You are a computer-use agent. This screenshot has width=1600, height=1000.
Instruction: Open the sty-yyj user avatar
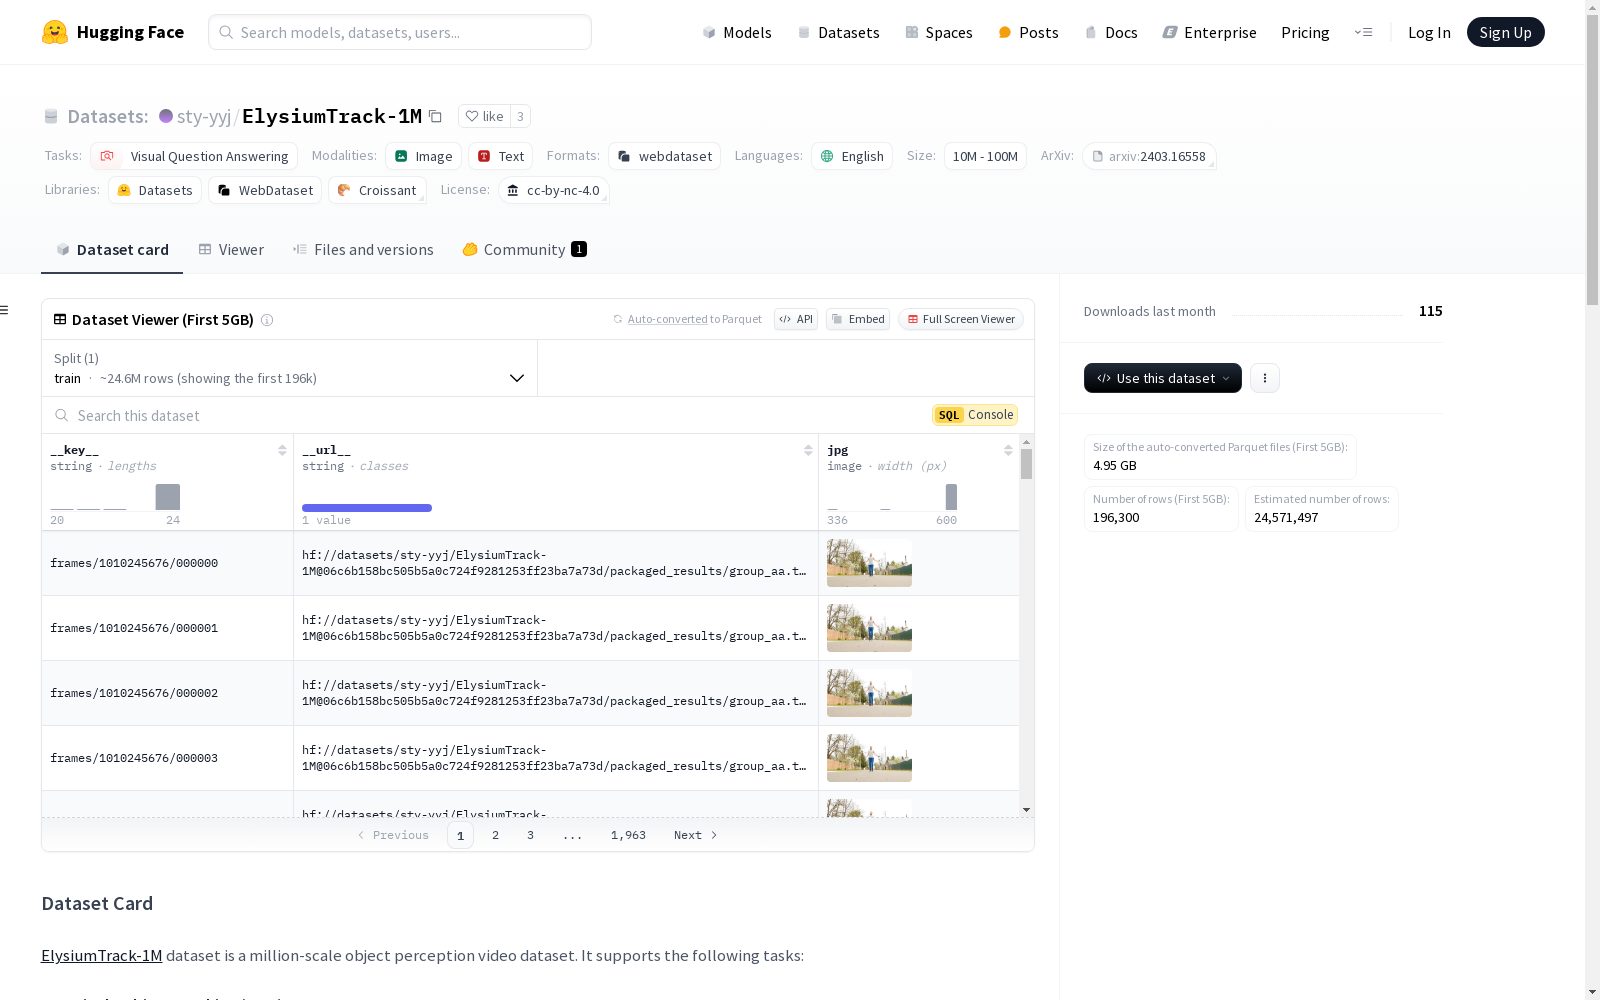[166, 116]
